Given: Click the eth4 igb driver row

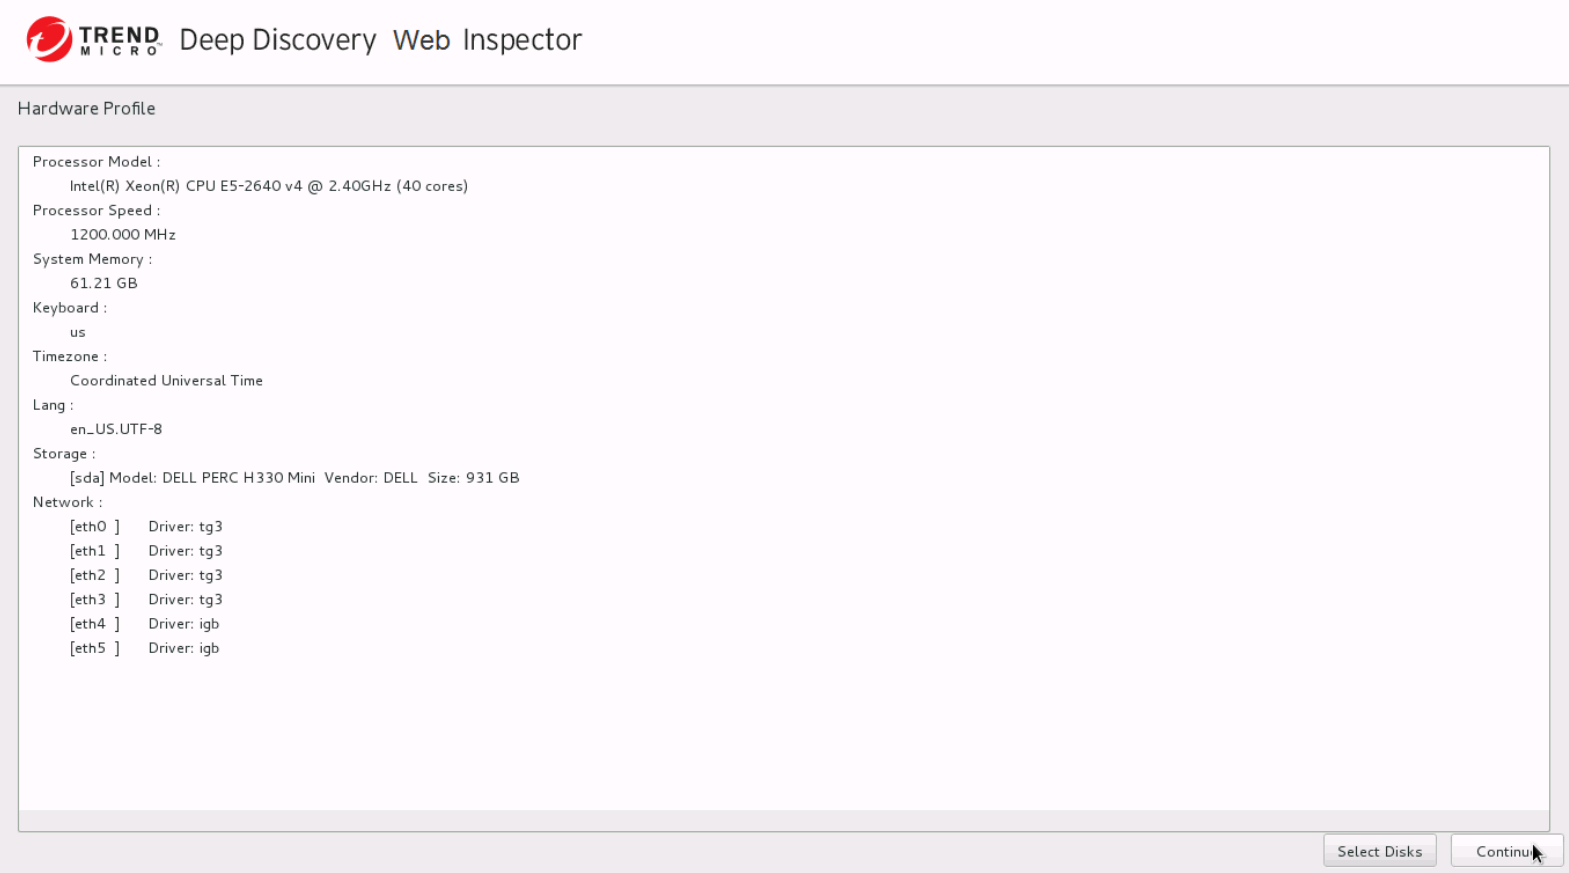Looking at the screenshot, I should coord(145,624).
